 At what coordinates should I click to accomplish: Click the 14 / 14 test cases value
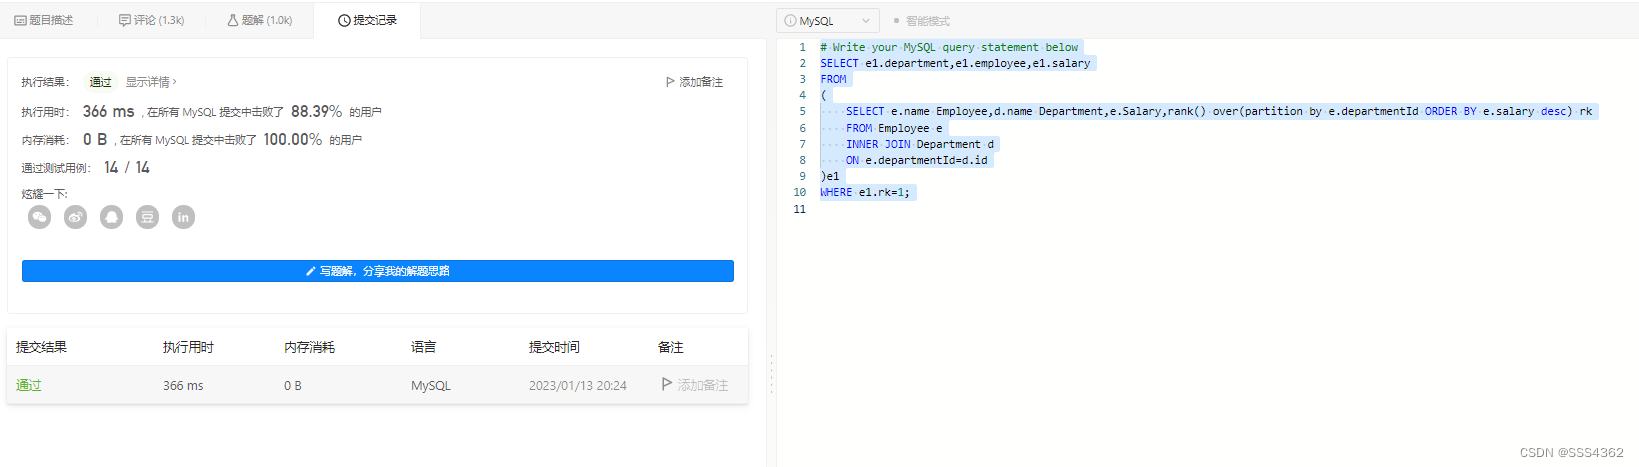click(x=127, y=168)
